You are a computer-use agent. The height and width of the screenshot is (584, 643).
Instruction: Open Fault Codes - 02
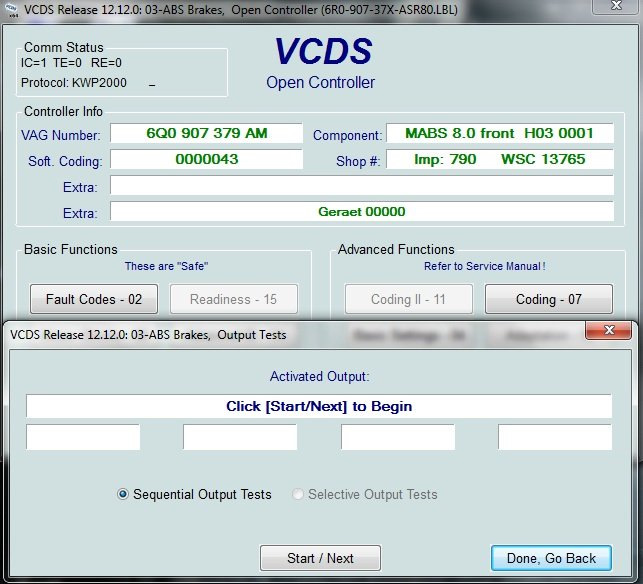[94, 299]
